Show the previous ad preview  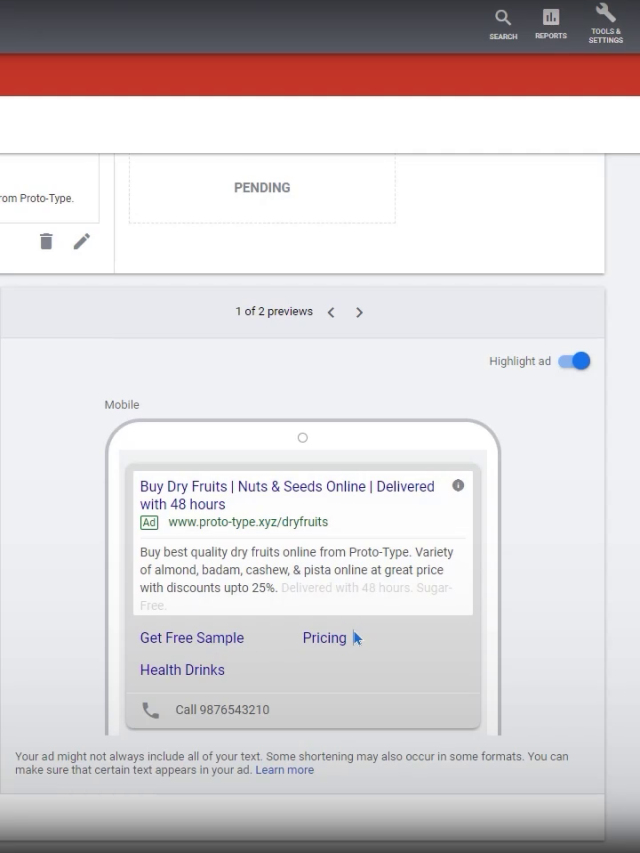[331, 312]
